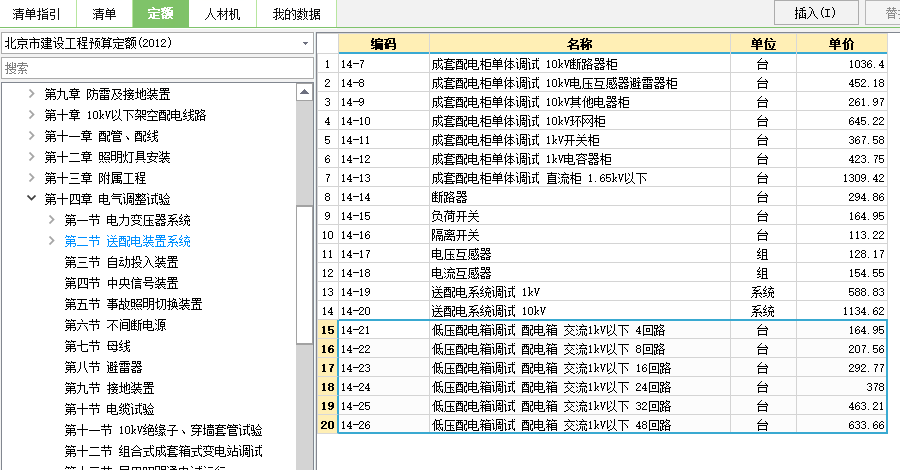Viewport: 900px width, 470px height.
Task: Select 第八节 避雷器
Action: click(x=103, y=367)
